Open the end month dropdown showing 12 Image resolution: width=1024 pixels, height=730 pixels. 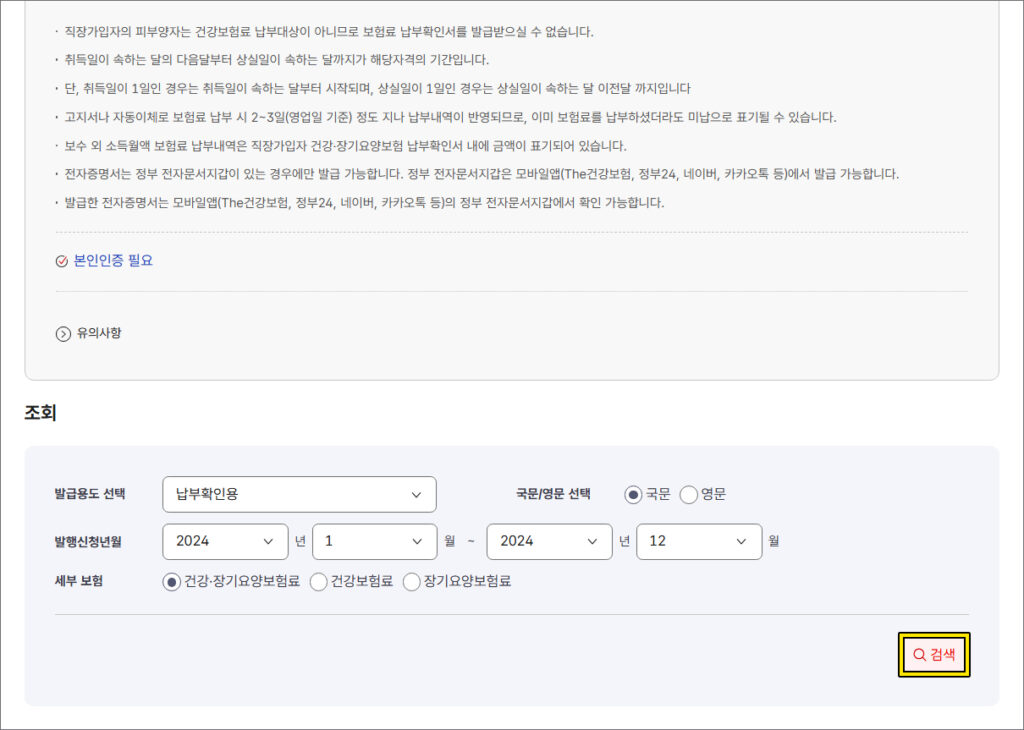[698, 541]
